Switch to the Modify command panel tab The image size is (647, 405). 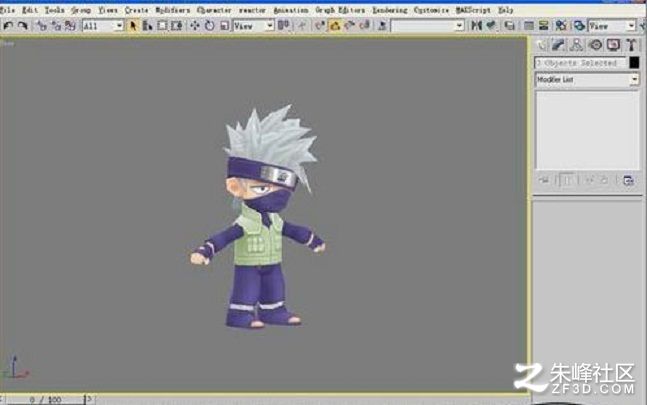pos(558,45)
